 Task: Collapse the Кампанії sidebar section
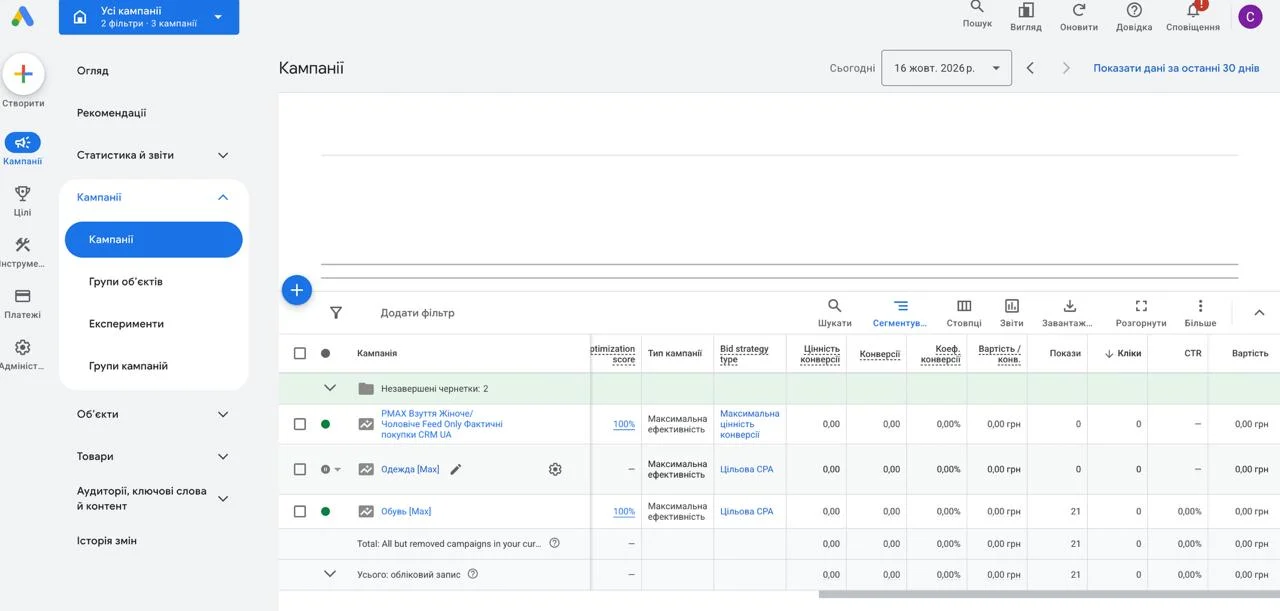tap(153, 197)
